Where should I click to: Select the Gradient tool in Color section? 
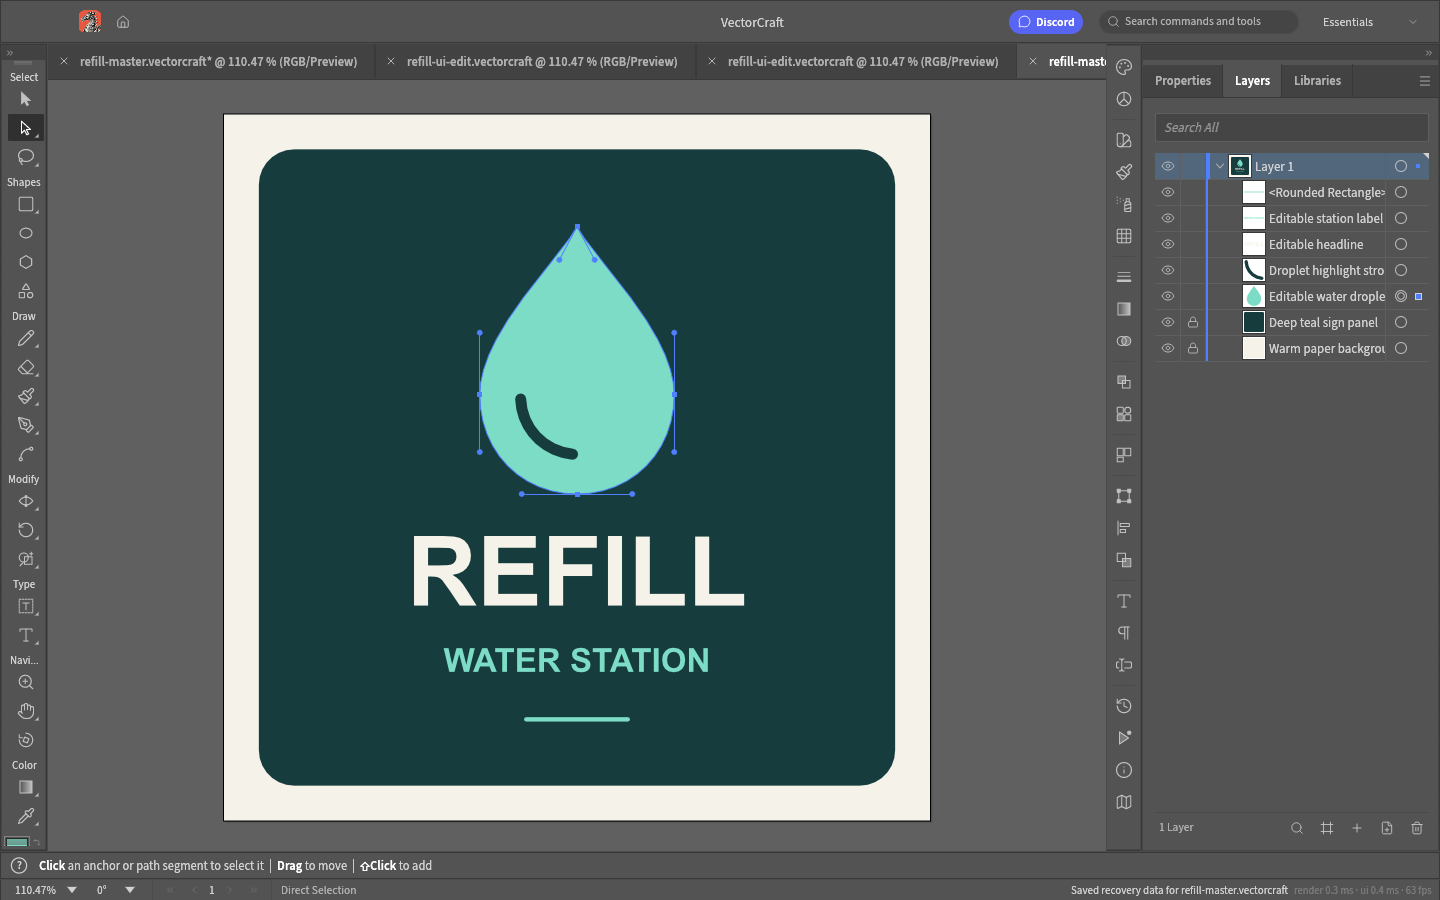26,788
